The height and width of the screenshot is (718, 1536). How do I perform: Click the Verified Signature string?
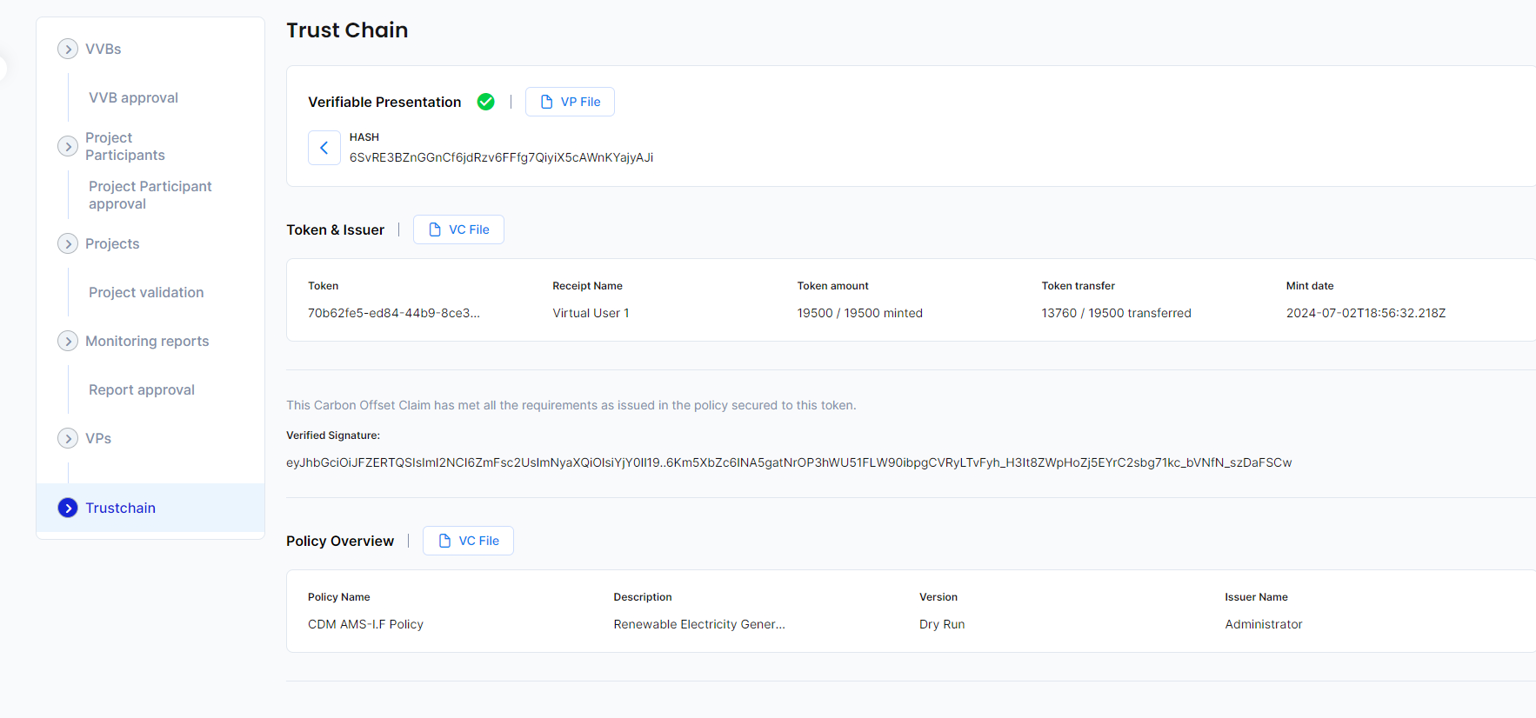coord(788,462)
